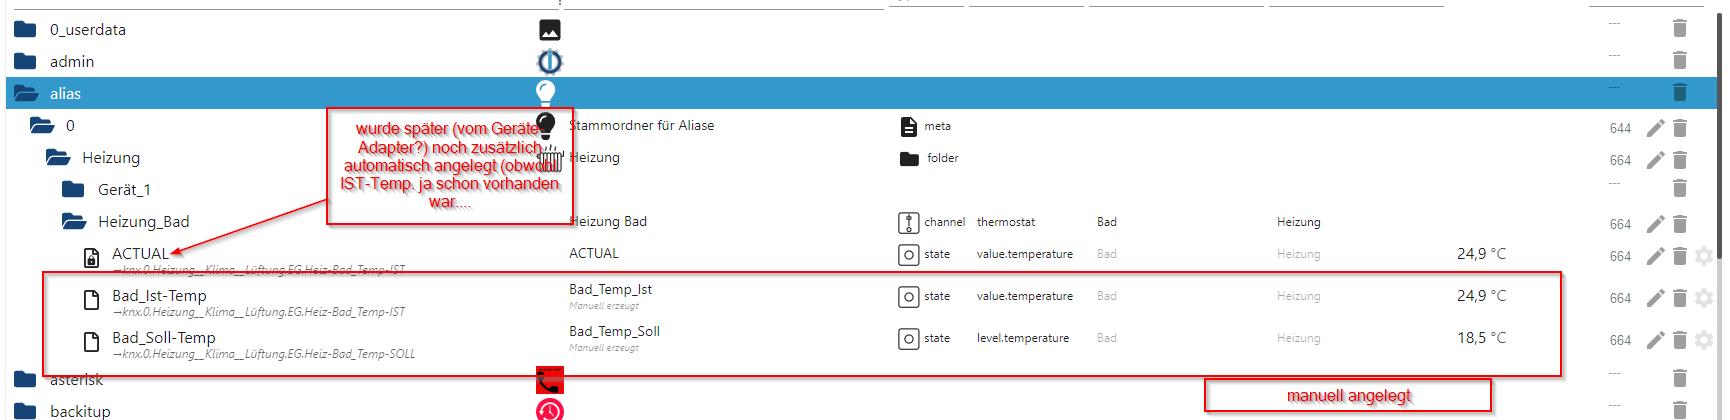1730x420 pixels.
Task: Expand the admin folder
Action: click(25, 61)
